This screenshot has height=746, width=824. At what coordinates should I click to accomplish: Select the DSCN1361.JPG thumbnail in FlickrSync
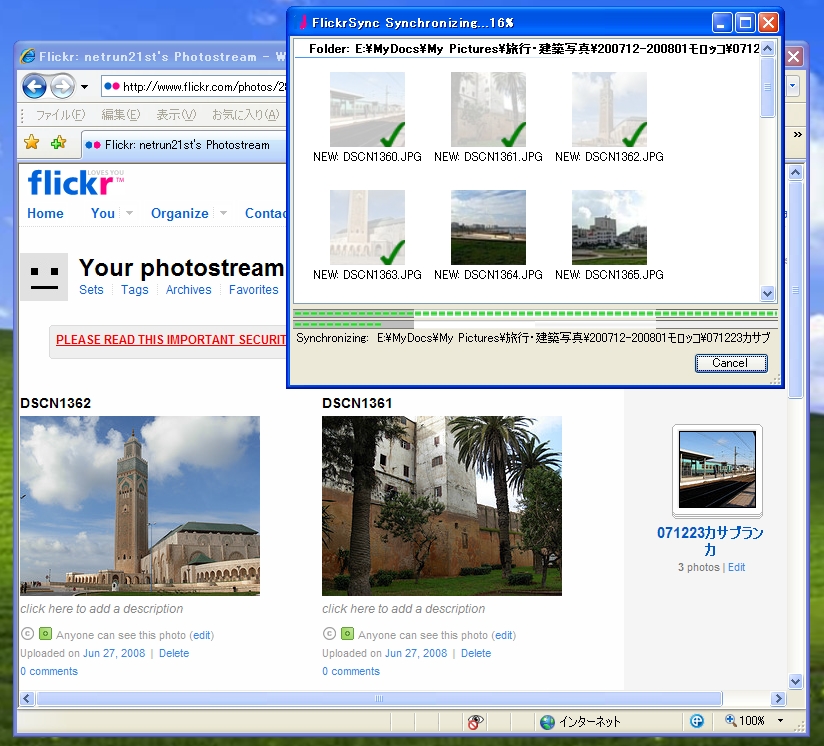coord(488,109)
